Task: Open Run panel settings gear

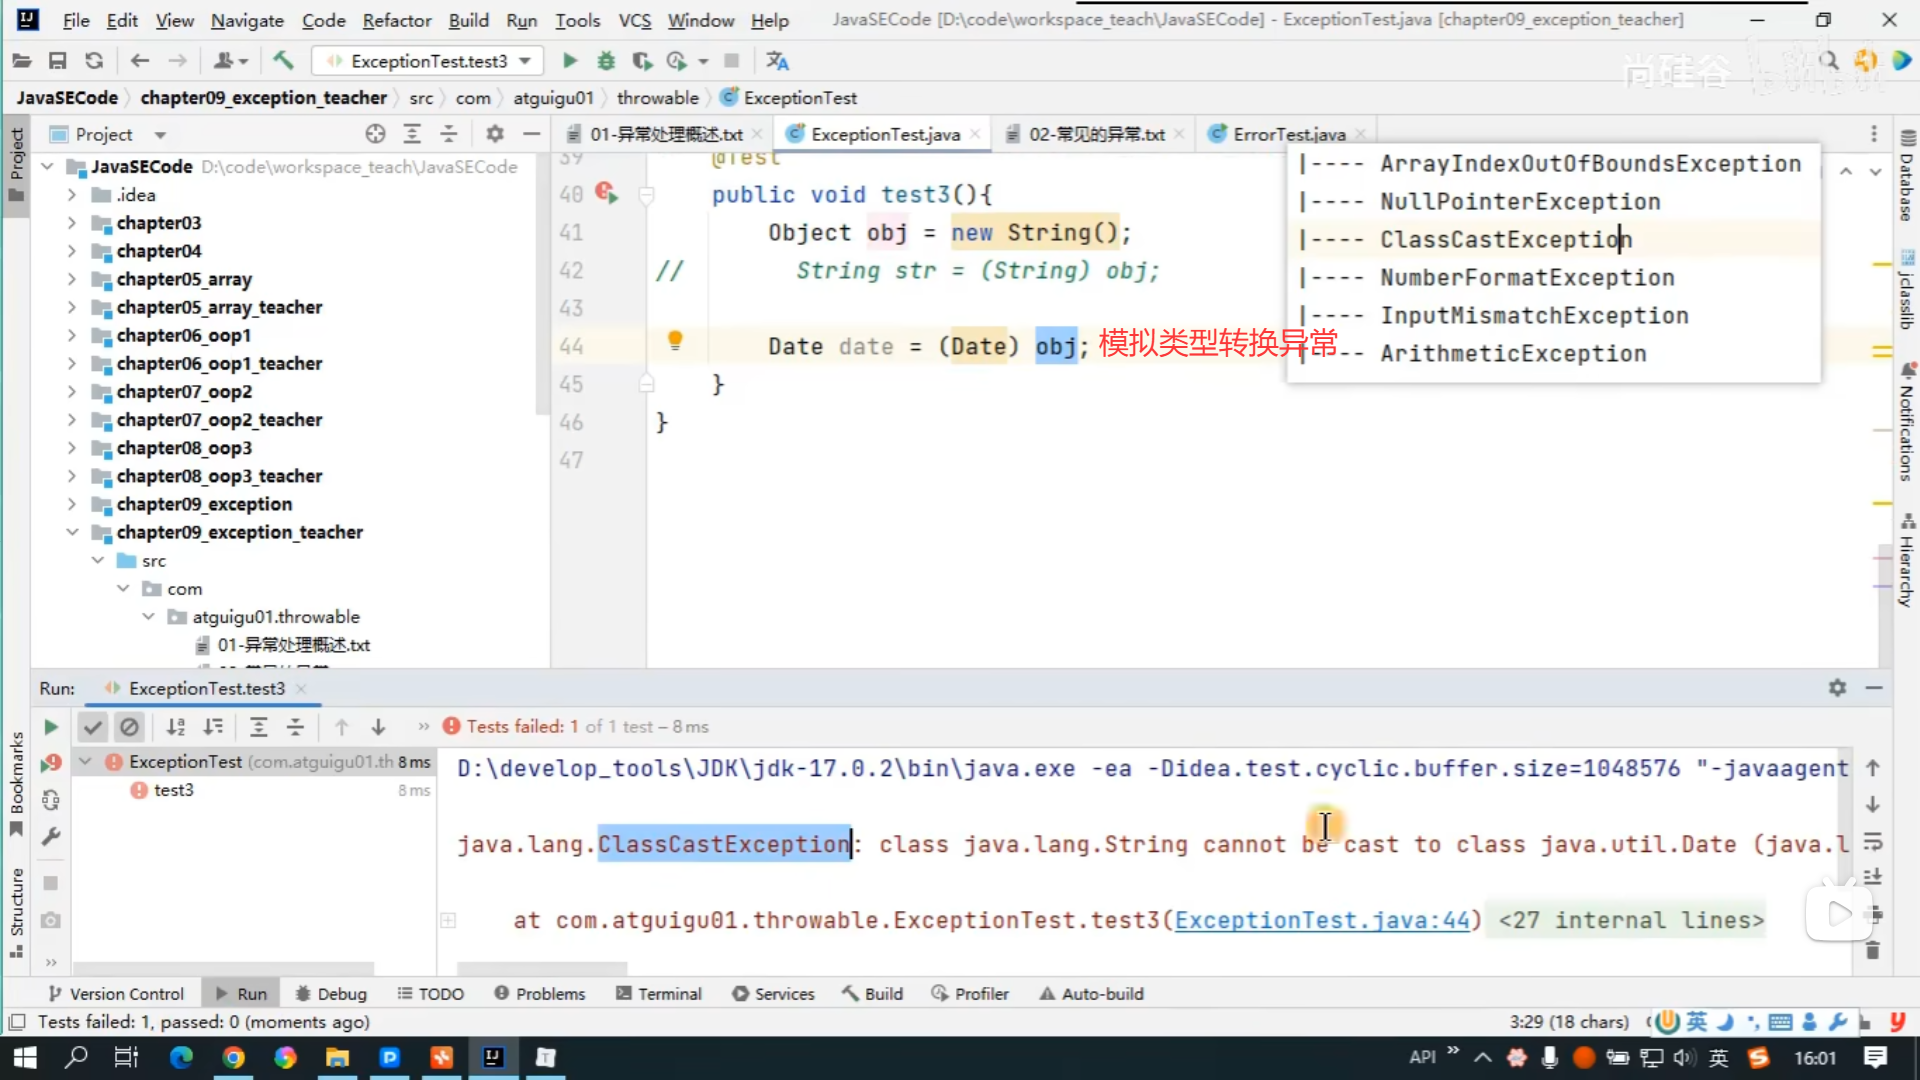Action: (x=1837, y=688)
